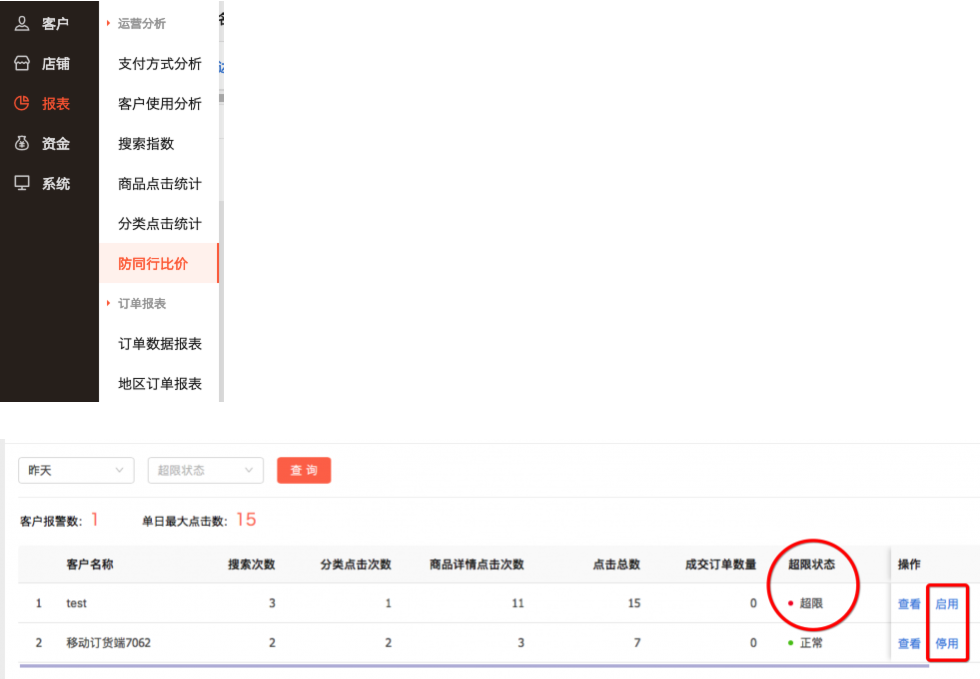Click the red 超限 status
The width and height of the screenshot is (980, 679).
tap(806, 603)
